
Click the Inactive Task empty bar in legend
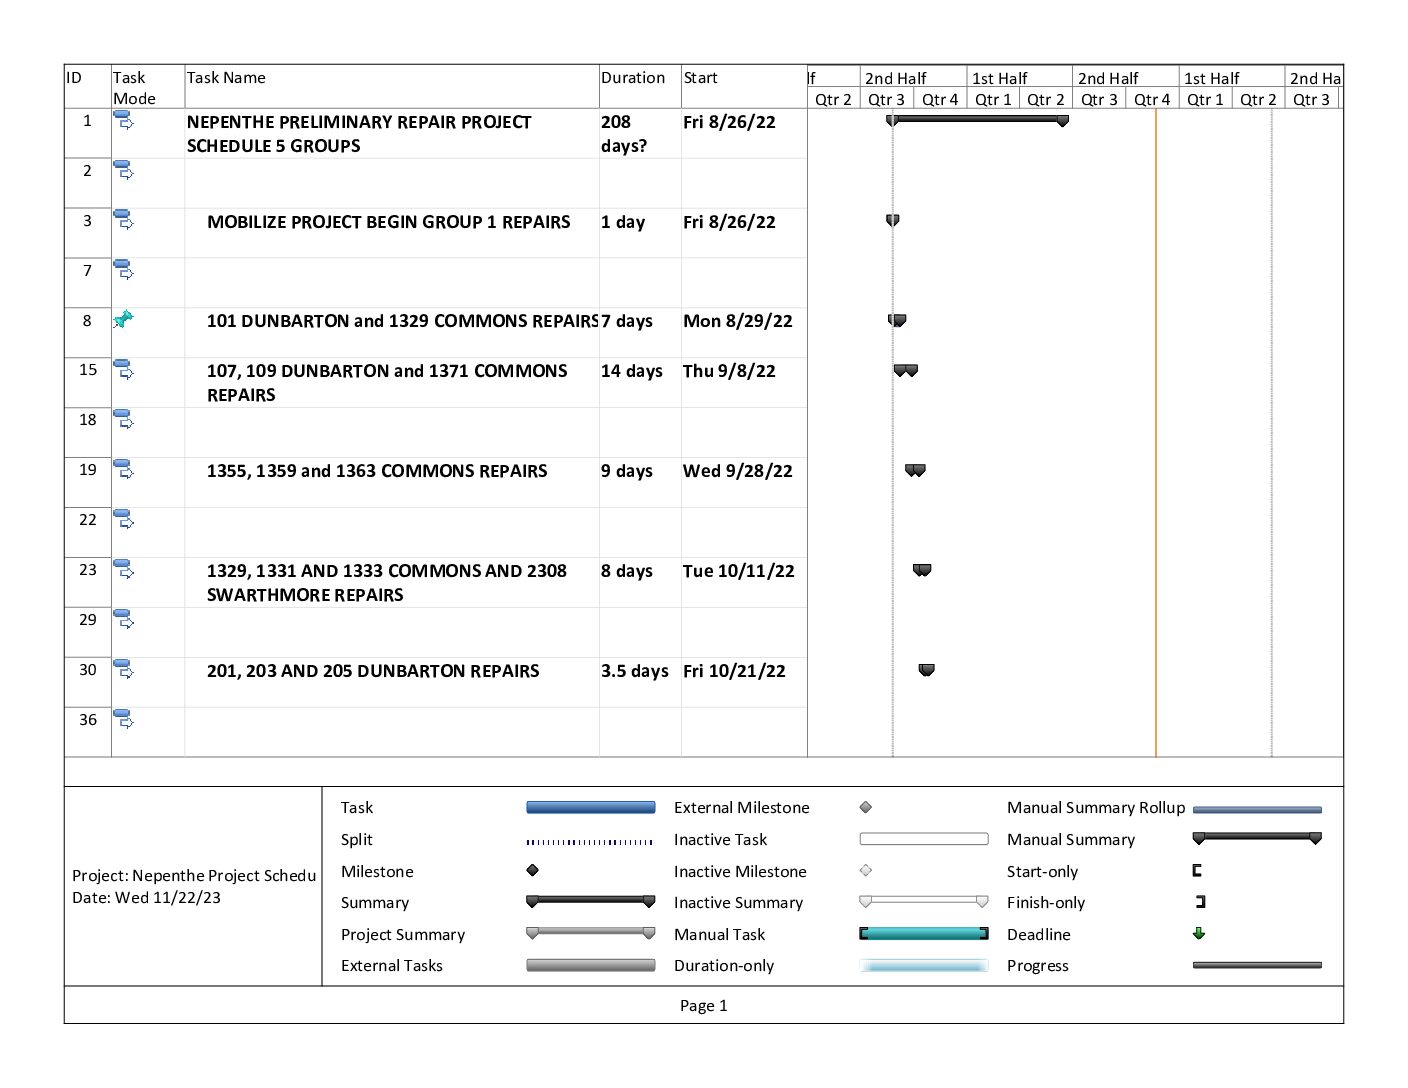click(924, 839)
